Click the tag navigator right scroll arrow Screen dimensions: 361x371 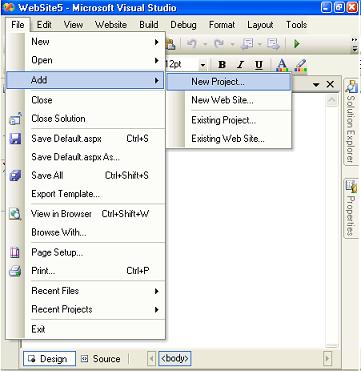(328, 359)
